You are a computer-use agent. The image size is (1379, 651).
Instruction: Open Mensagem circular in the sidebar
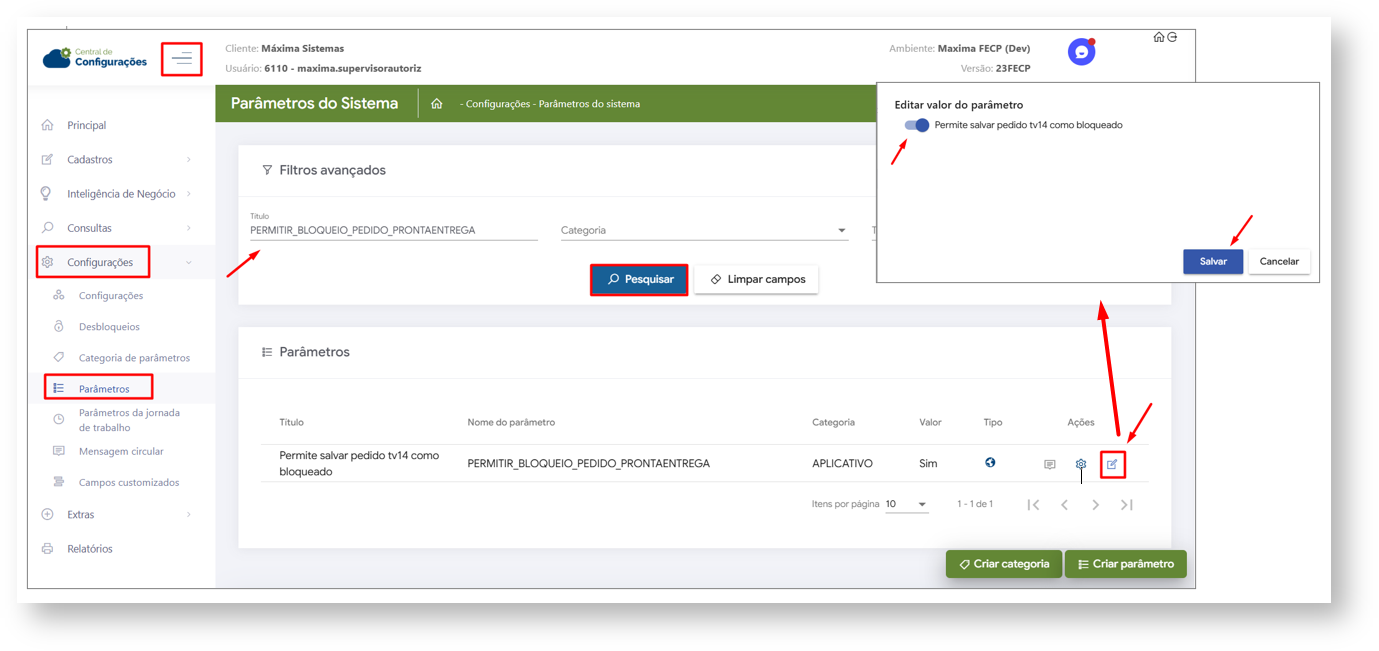pos(121,451)
